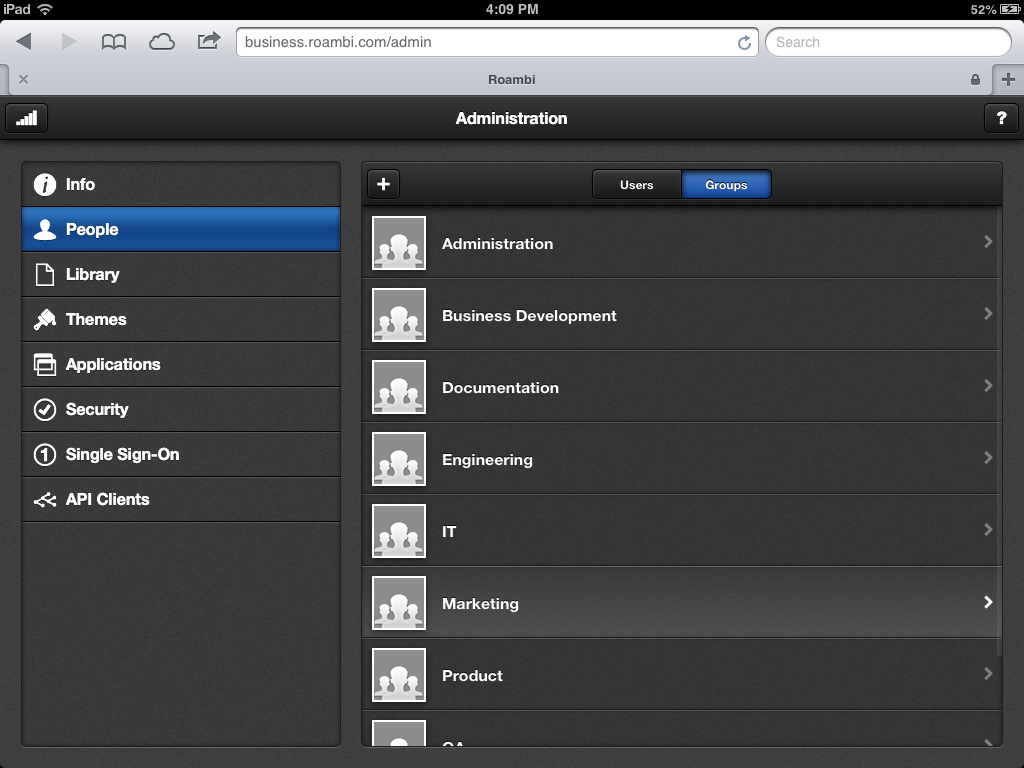Tap the Safari forward arrow
Viewport: 1024px width, 768px height.
point(69,42)
